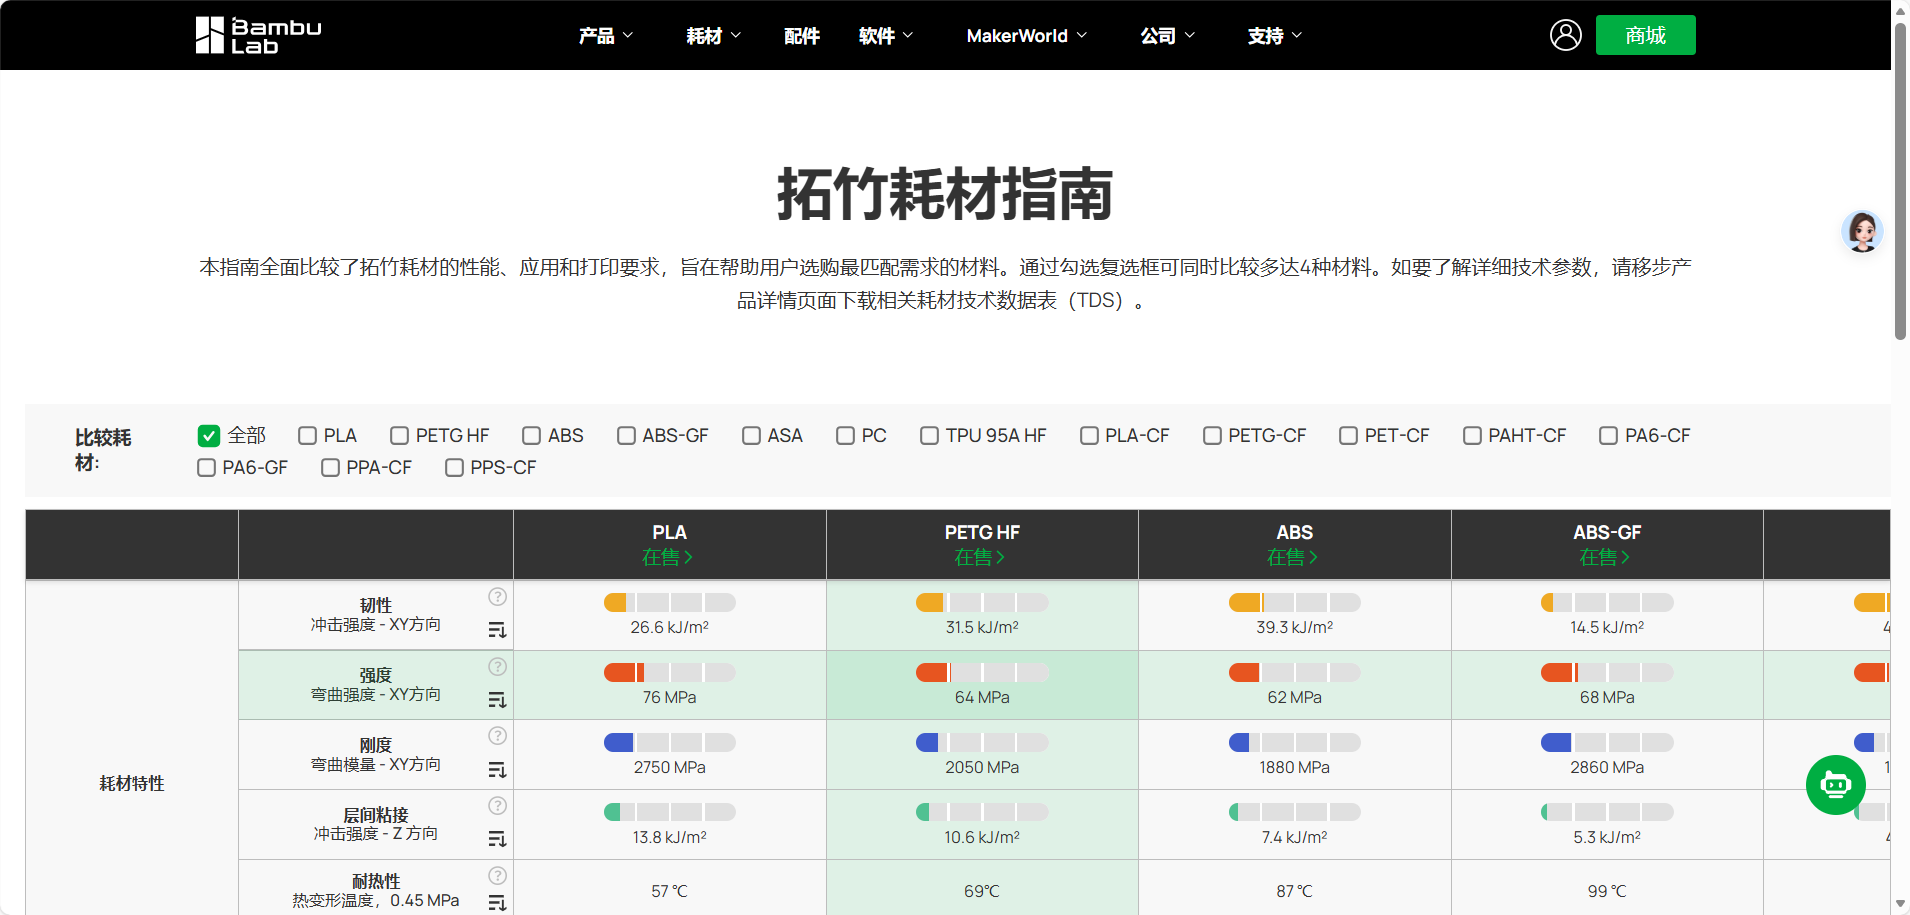Screen dimensions: 1910x915
Task: Open the 在售 link under PETG HF
Action: click(980, 557)
